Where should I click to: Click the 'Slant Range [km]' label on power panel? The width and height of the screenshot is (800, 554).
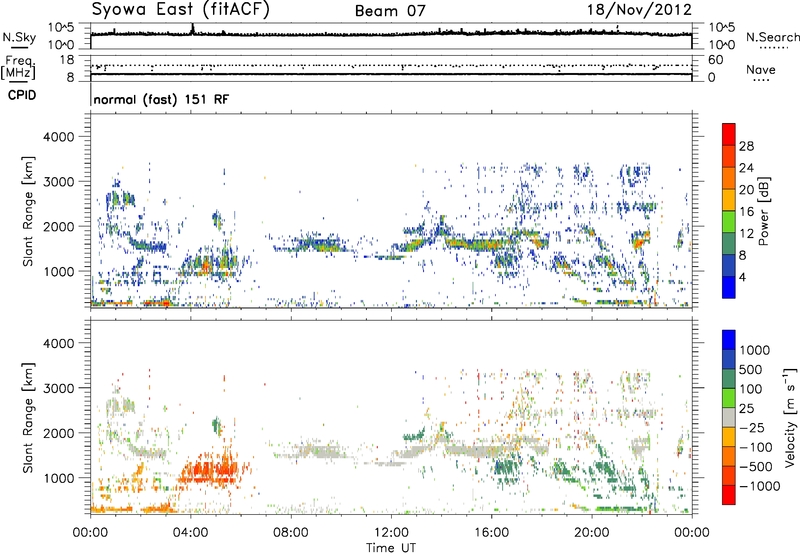[x=28, y=211]
